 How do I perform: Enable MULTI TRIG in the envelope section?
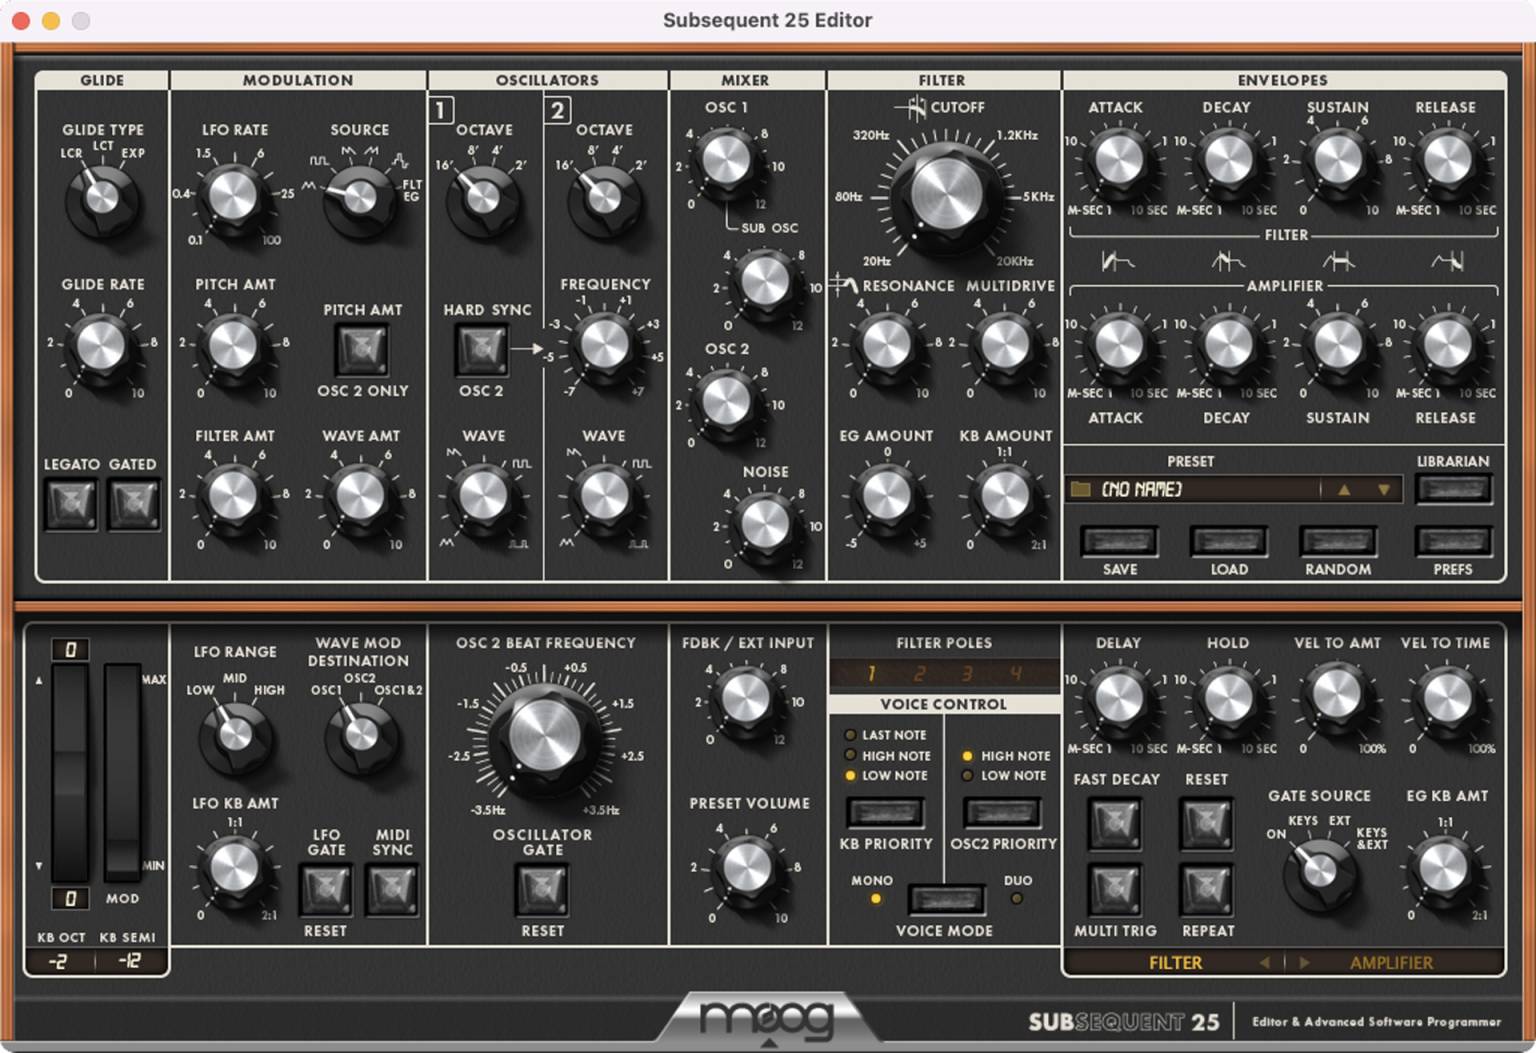click(x=1115, y=890)
